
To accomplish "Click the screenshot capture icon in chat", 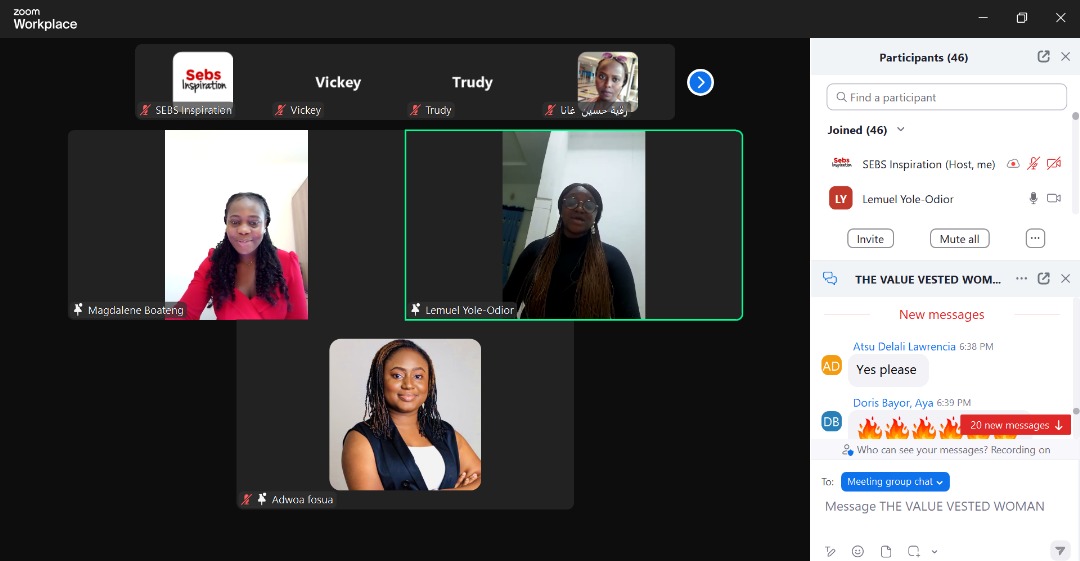I will pos(913,551).
